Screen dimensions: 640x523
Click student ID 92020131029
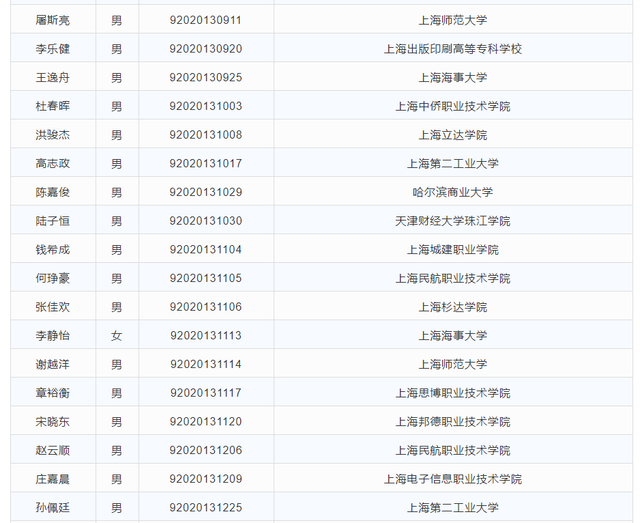point(206,192)
